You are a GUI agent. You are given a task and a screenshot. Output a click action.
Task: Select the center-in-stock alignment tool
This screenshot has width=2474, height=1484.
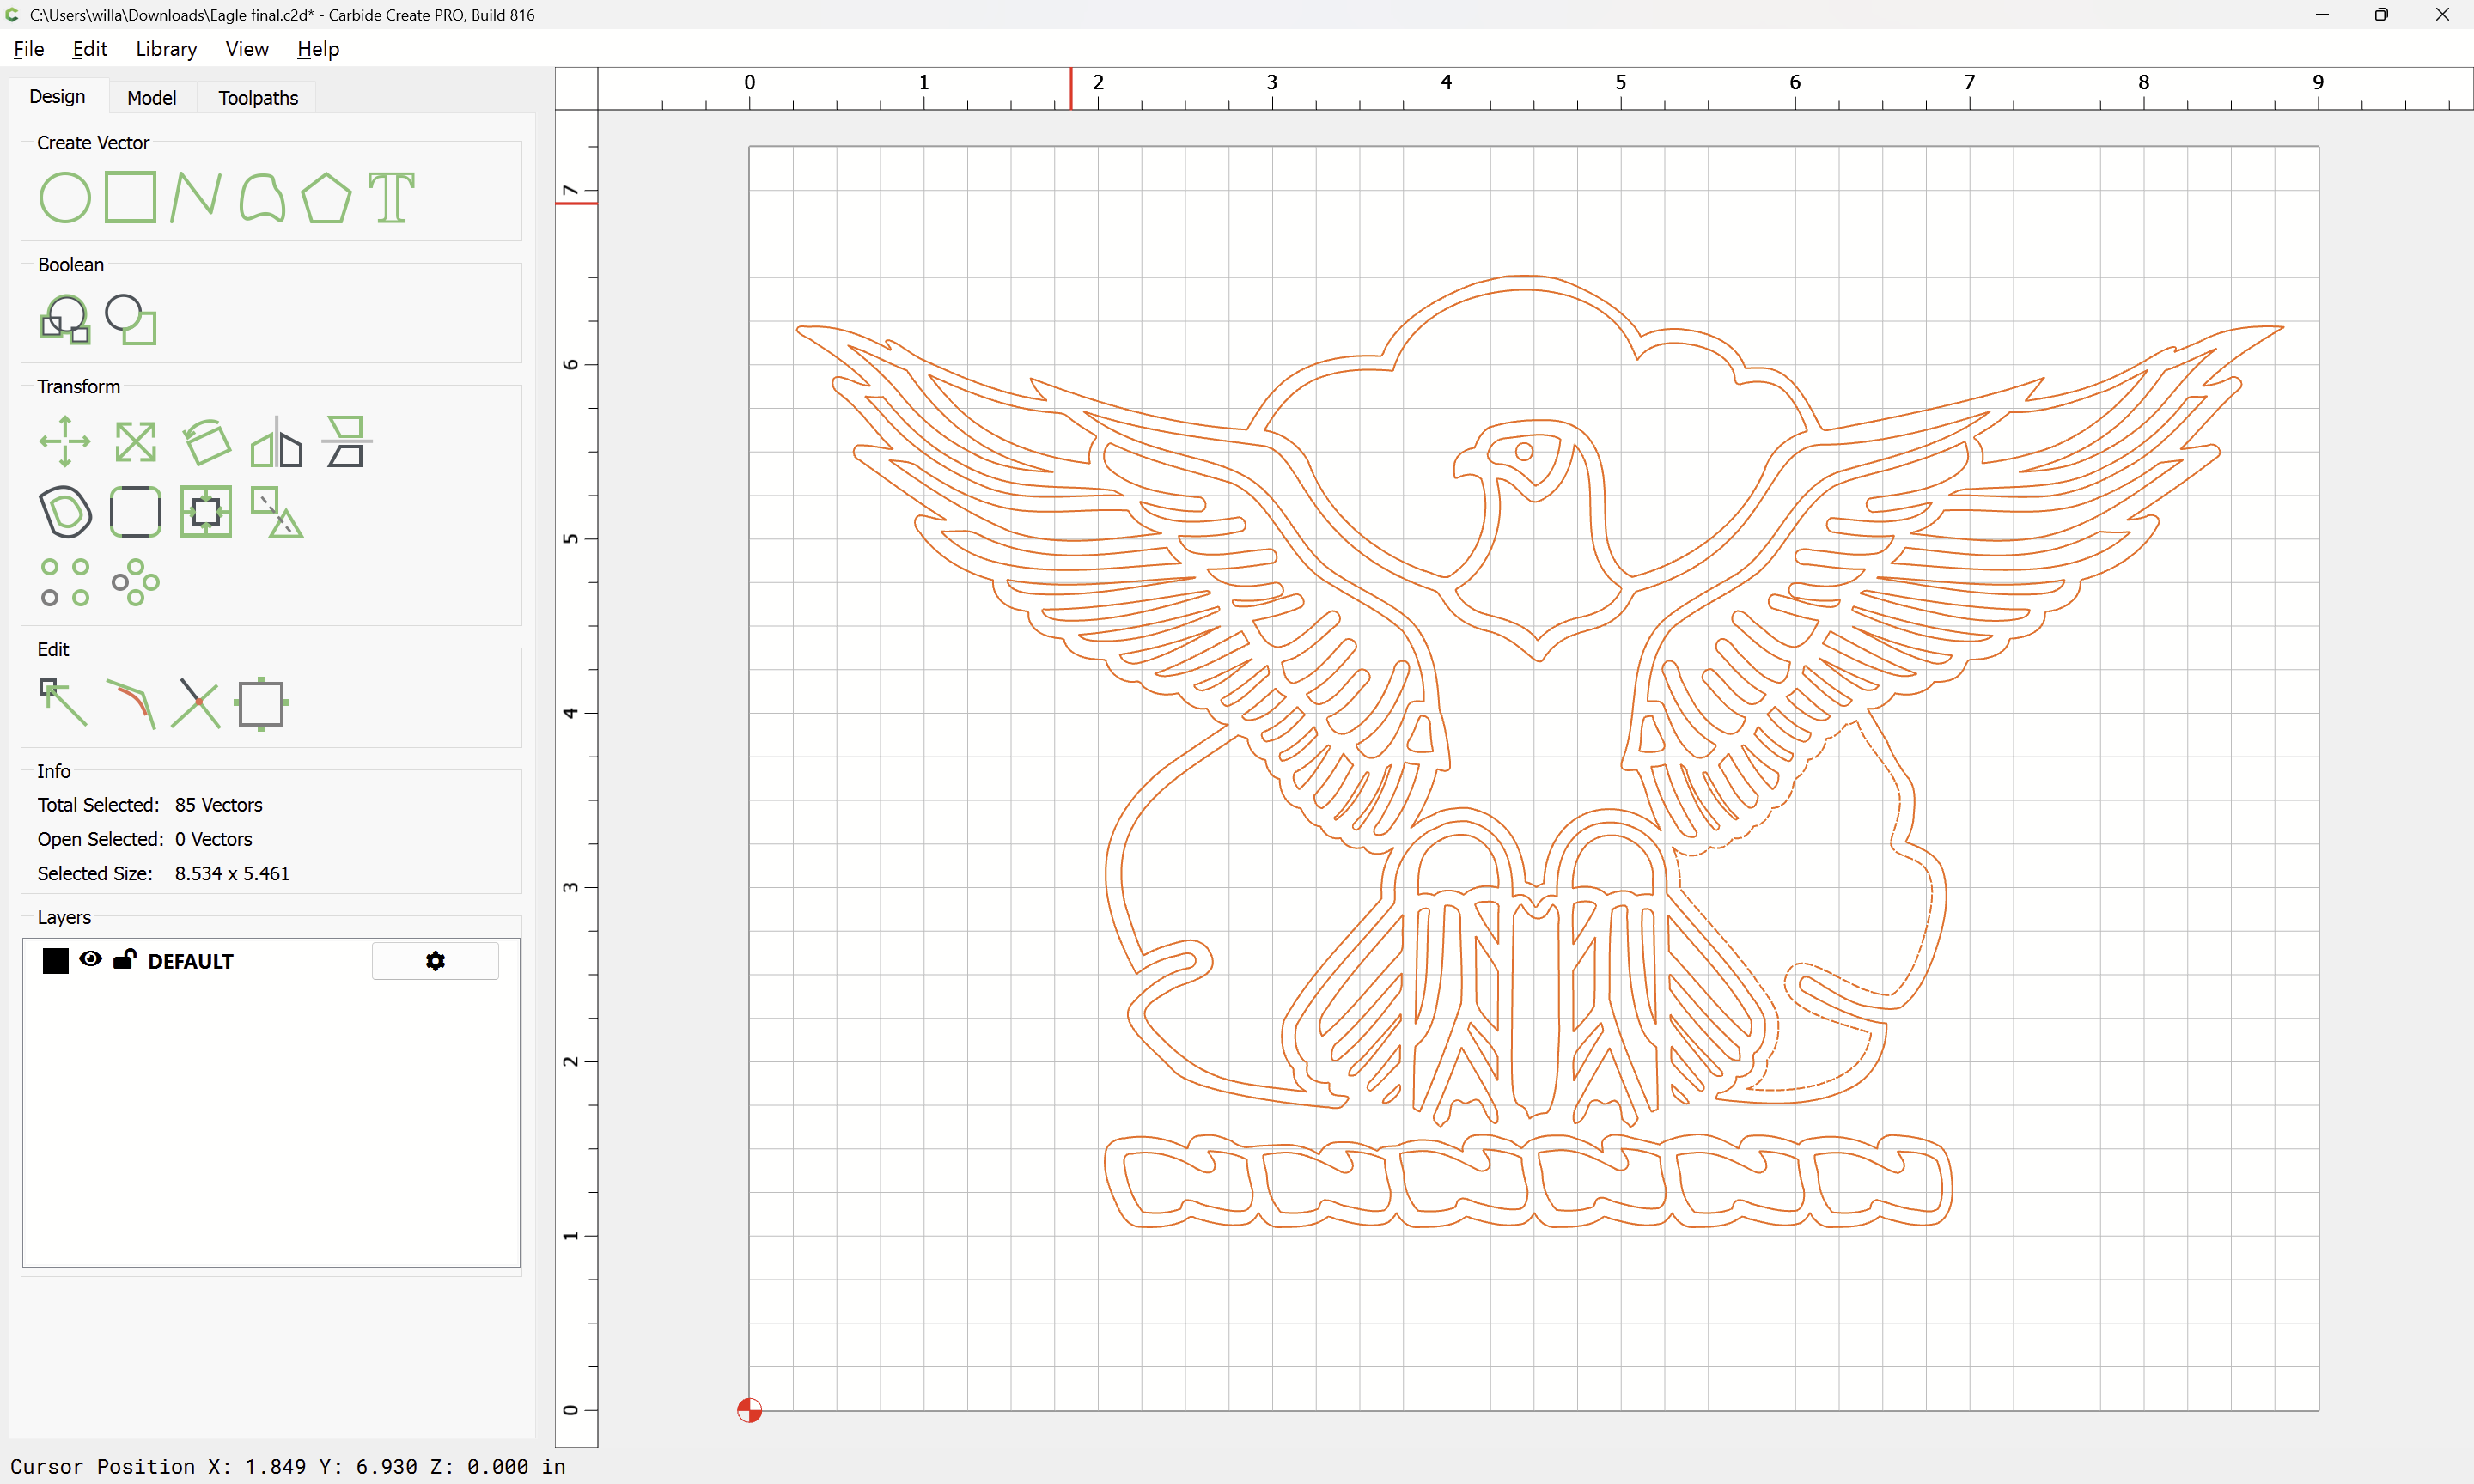click(206, 511)
